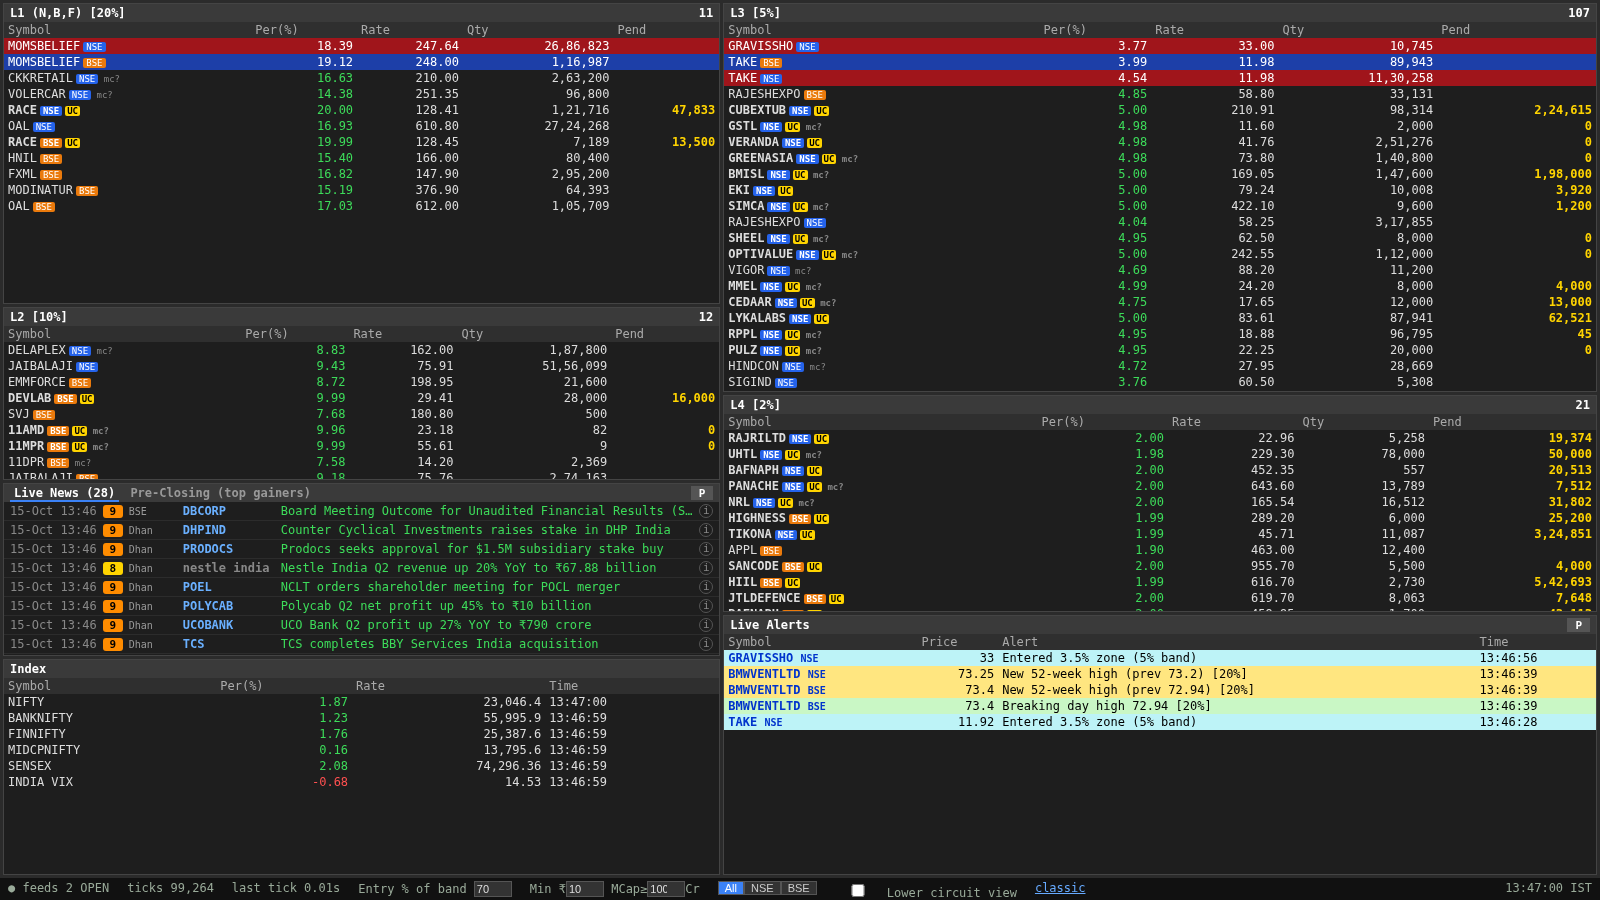Click the BSE badge on RAJESHEXPO 4.85 row
Viewport: 1600px width, 900px height.
point(815,95)
